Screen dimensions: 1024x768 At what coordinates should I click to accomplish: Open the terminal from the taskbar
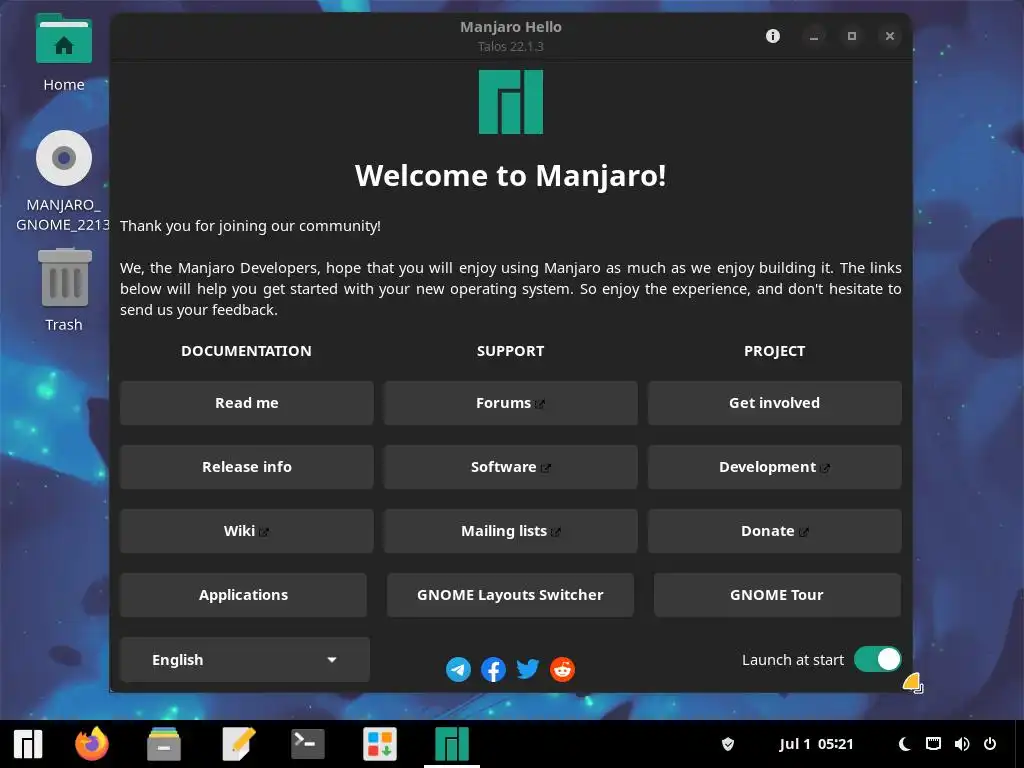(308, 744)
